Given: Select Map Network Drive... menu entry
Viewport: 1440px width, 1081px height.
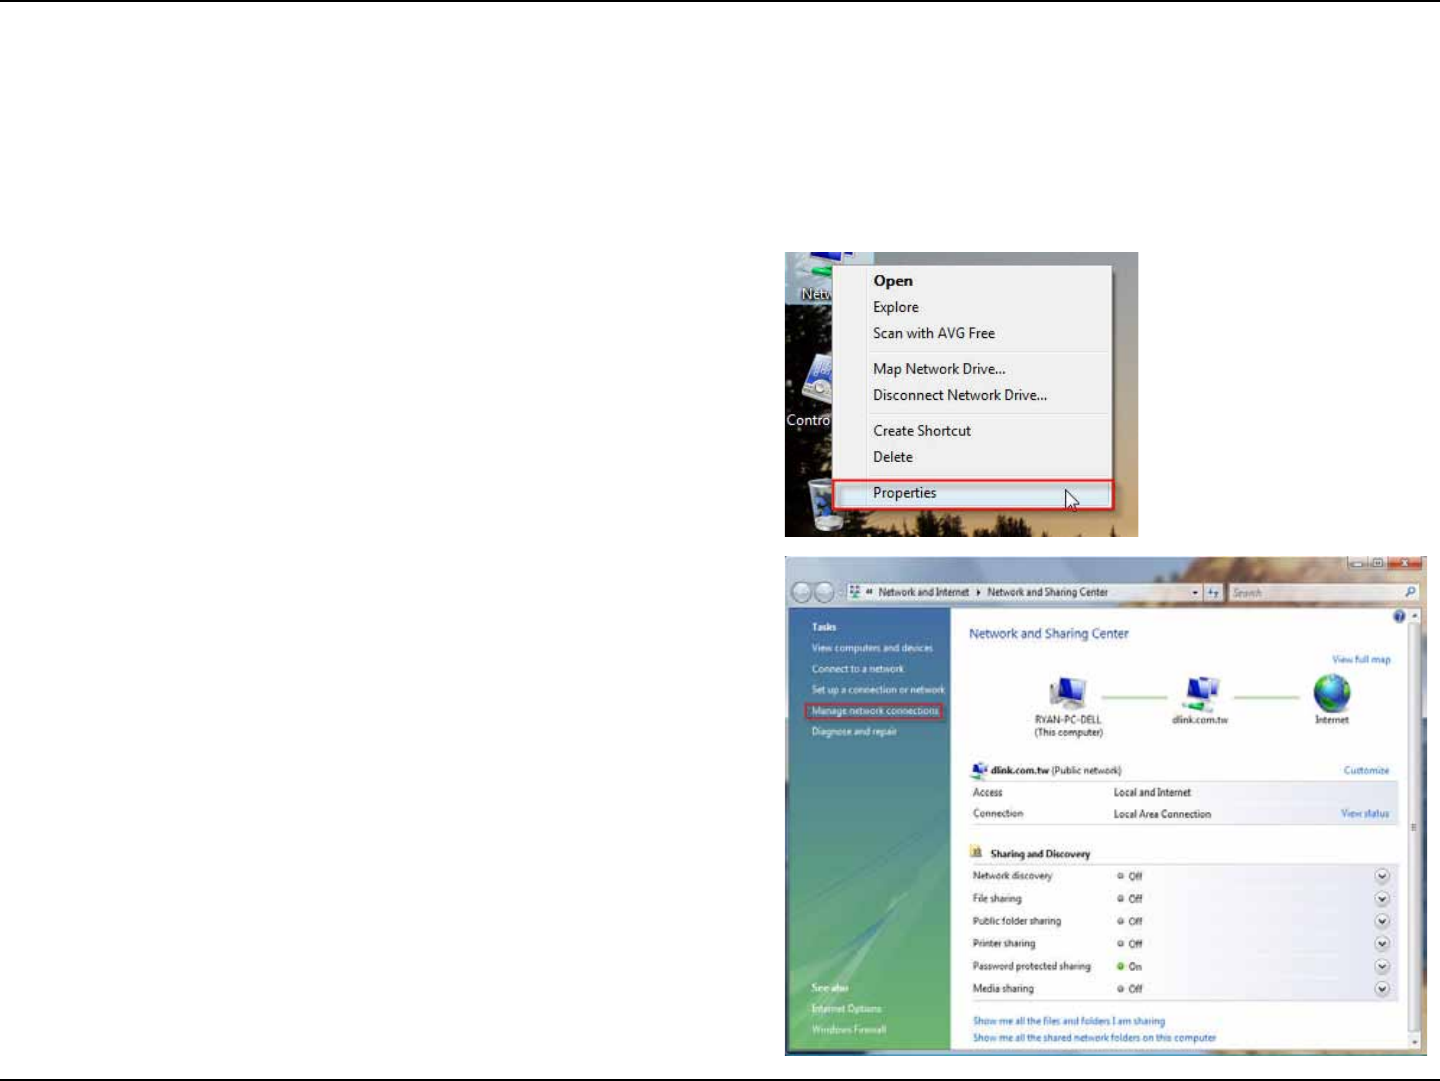Looking at the screenshot, I should [x=972, y=369].
